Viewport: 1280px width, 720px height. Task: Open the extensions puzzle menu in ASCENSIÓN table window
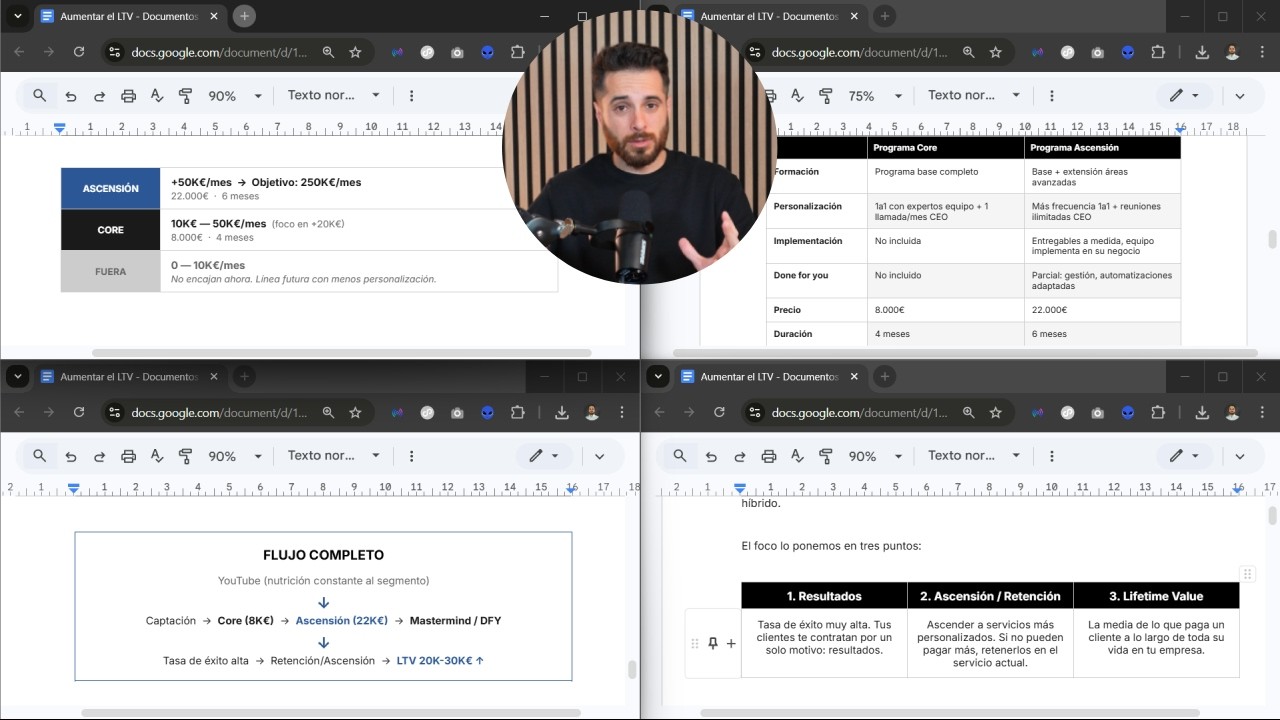(517, 52)
